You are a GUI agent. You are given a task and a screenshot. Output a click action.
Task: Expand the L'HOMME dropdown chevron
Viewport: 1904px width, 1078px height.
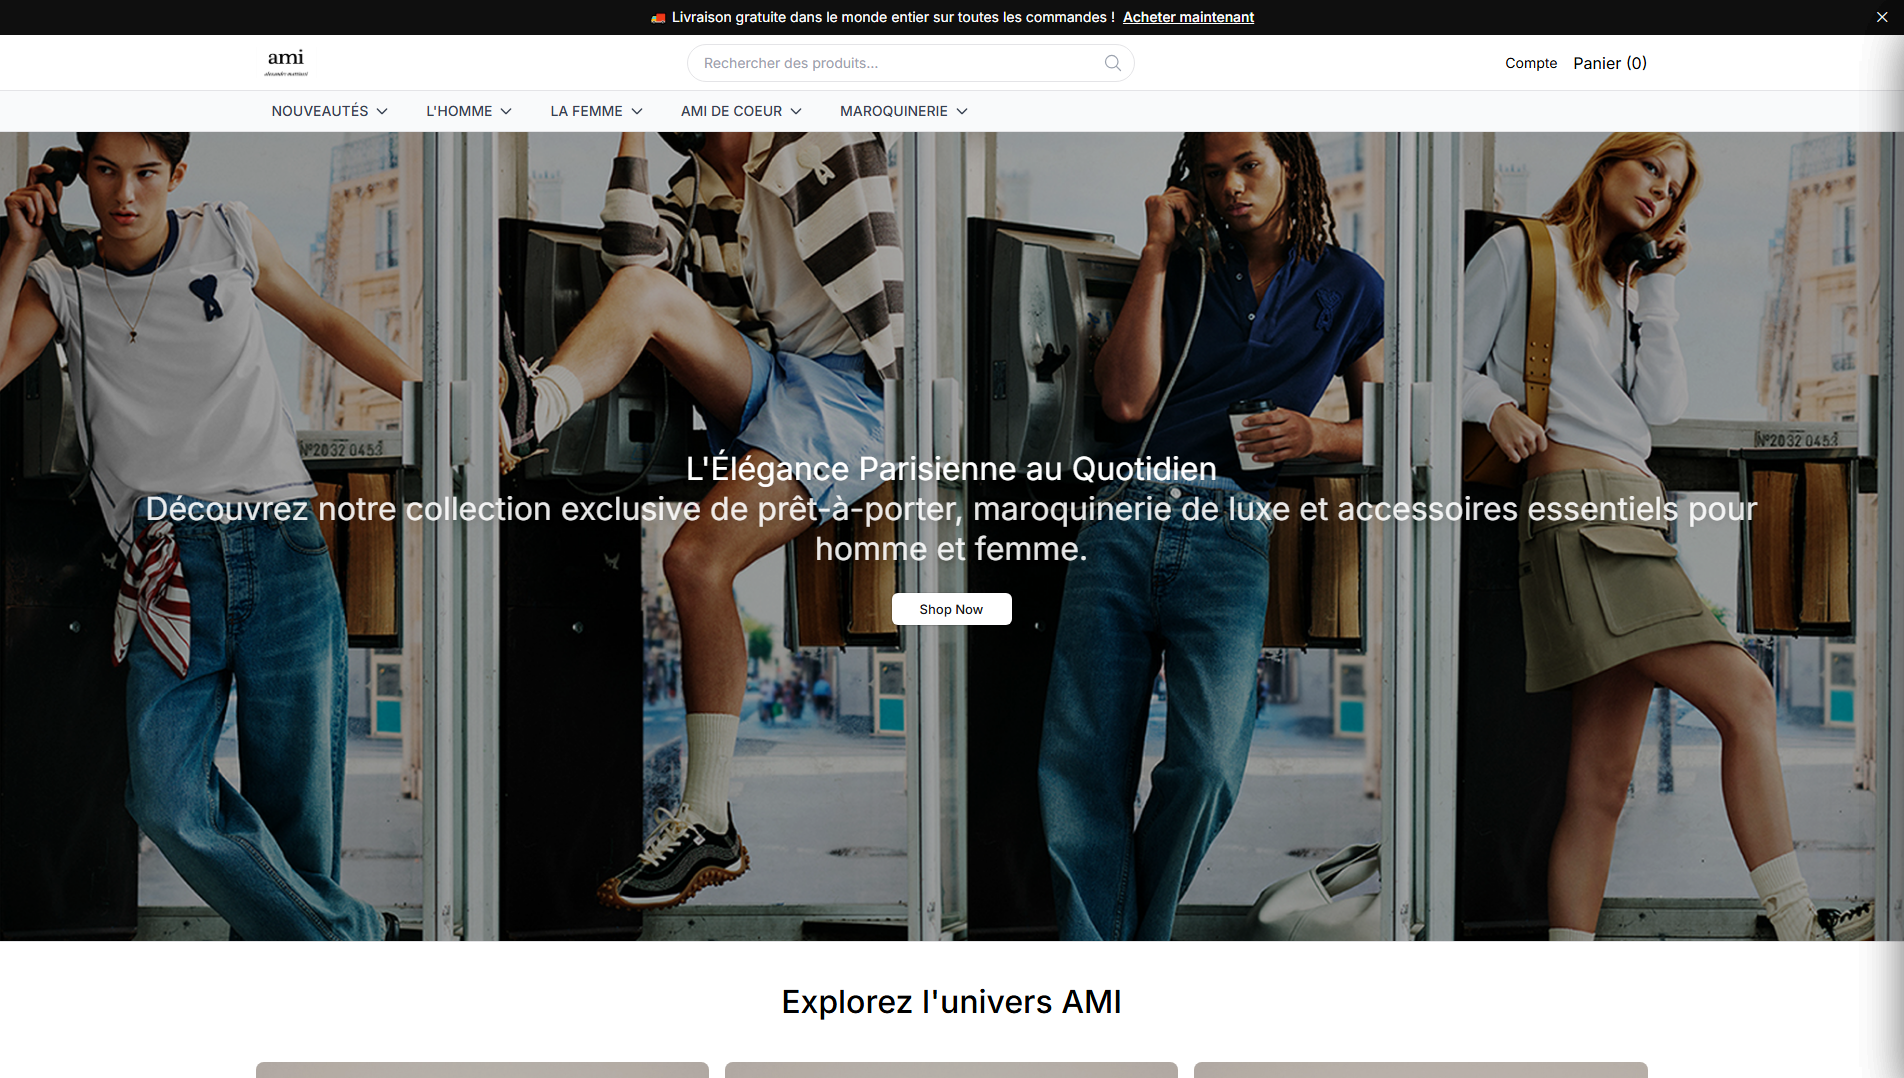[x=506, y=111]
